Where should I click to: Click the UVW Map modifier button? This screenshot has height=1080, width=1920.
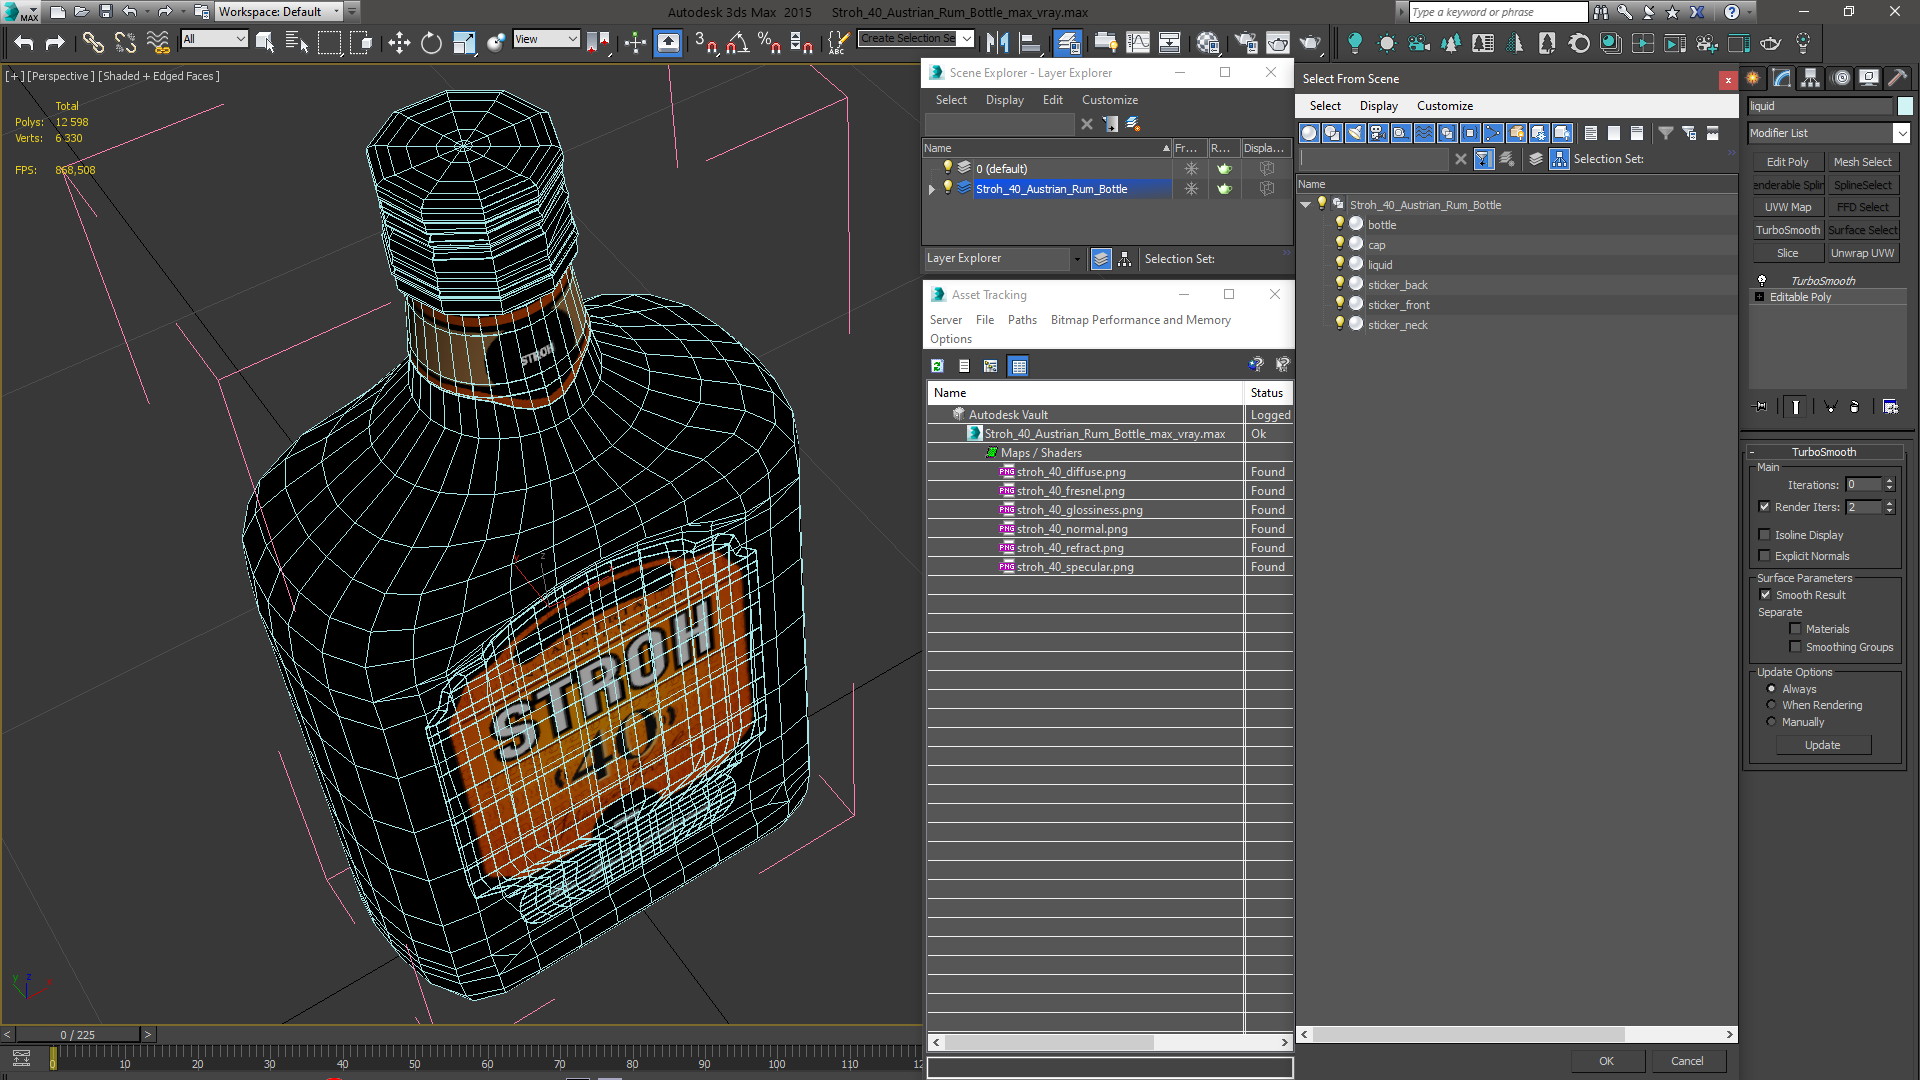click(1787, 207)
